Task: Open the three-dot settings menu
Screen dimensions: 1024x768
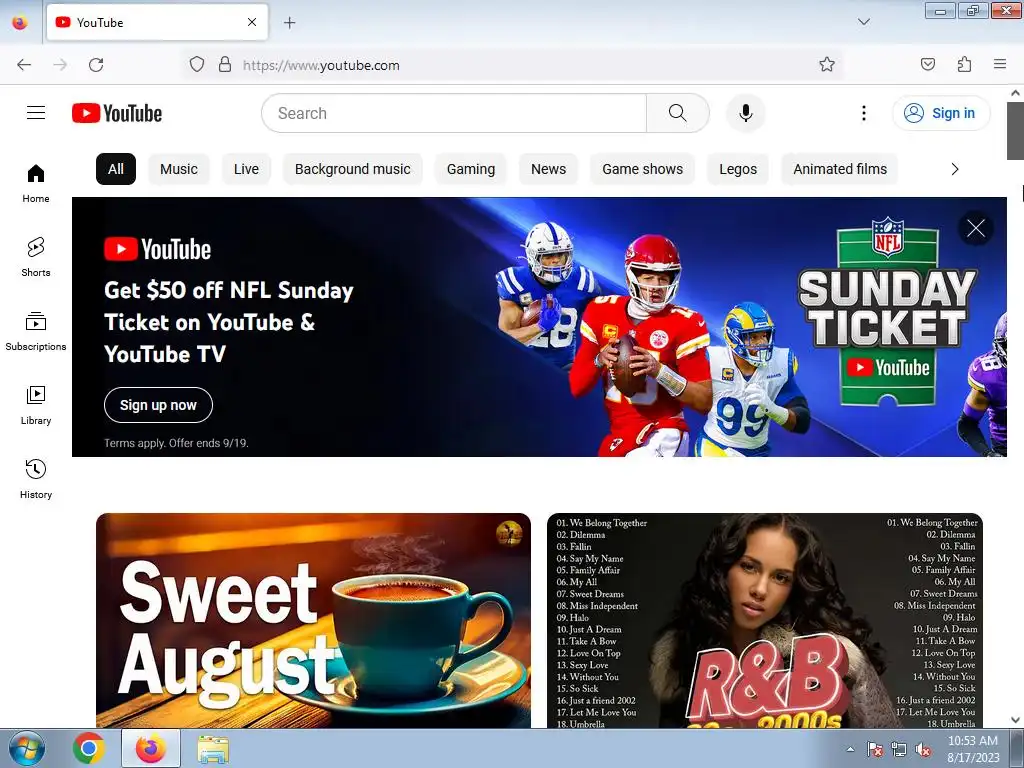Action: click(863, 113)
